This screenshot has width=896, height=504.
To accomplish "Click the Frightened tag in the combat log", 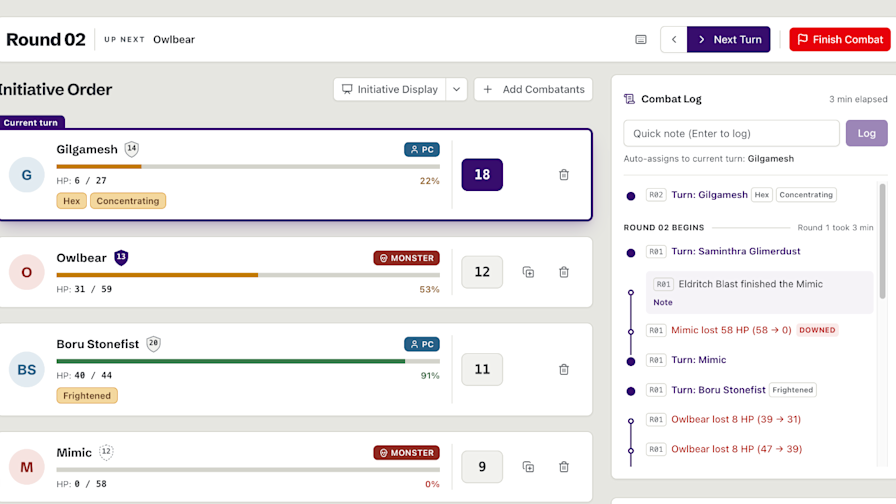I will 793,390.
